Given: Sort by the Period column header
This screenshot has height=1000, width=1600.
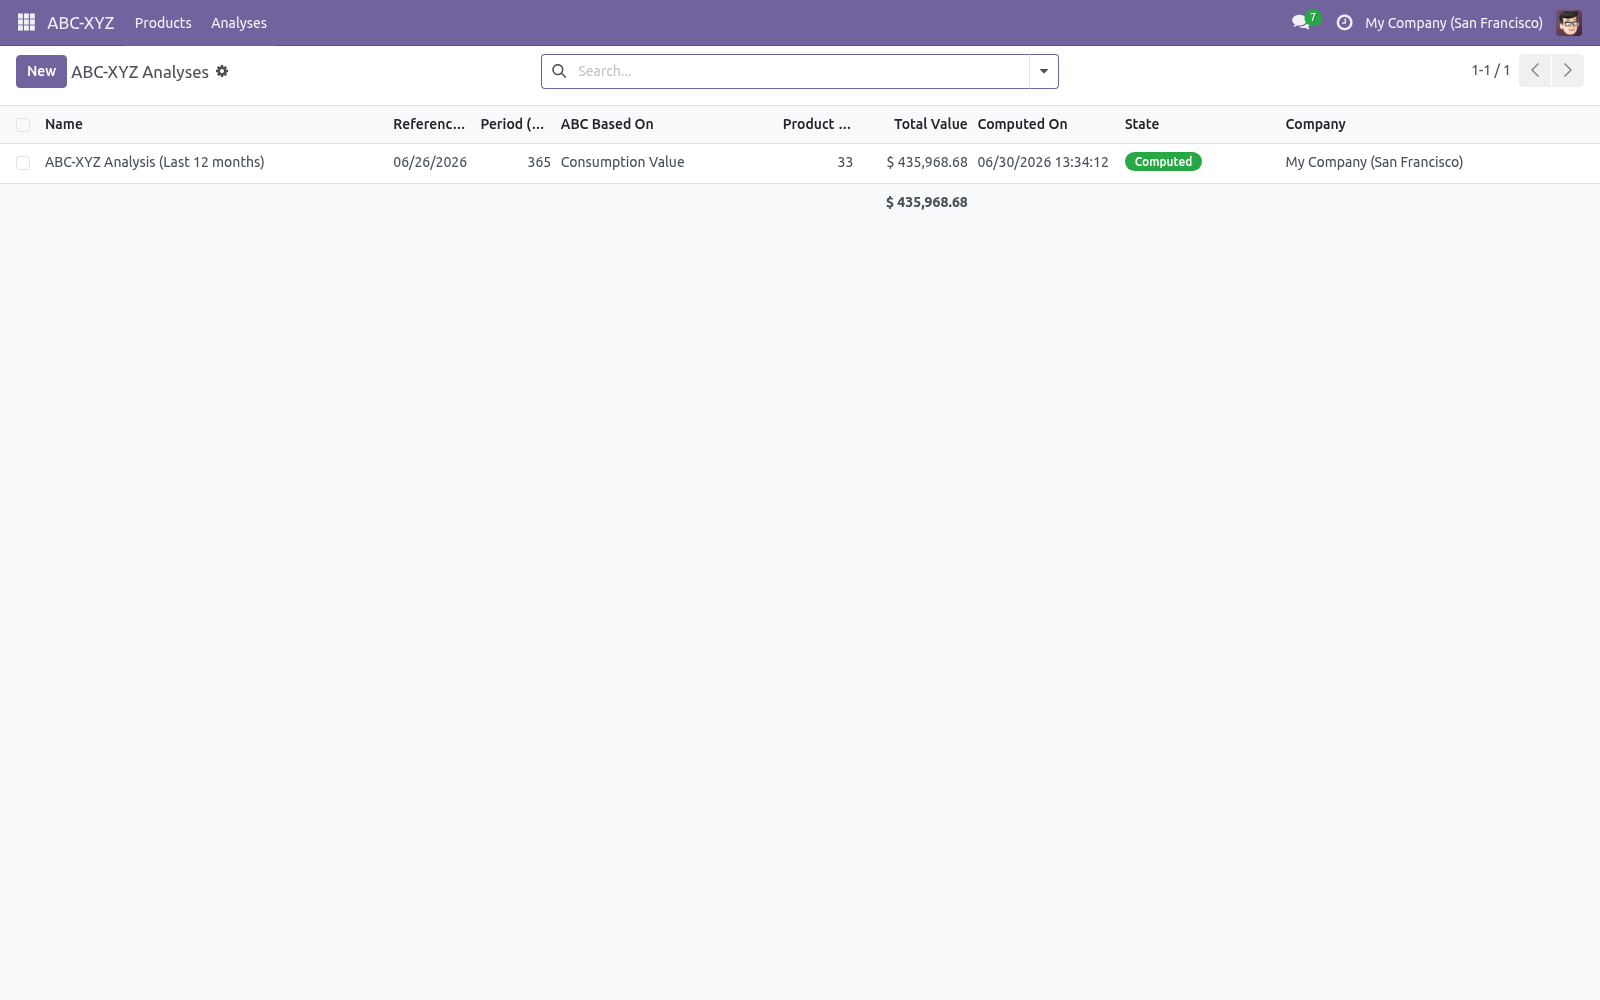Looking at the screenshot, I should 514,124.
